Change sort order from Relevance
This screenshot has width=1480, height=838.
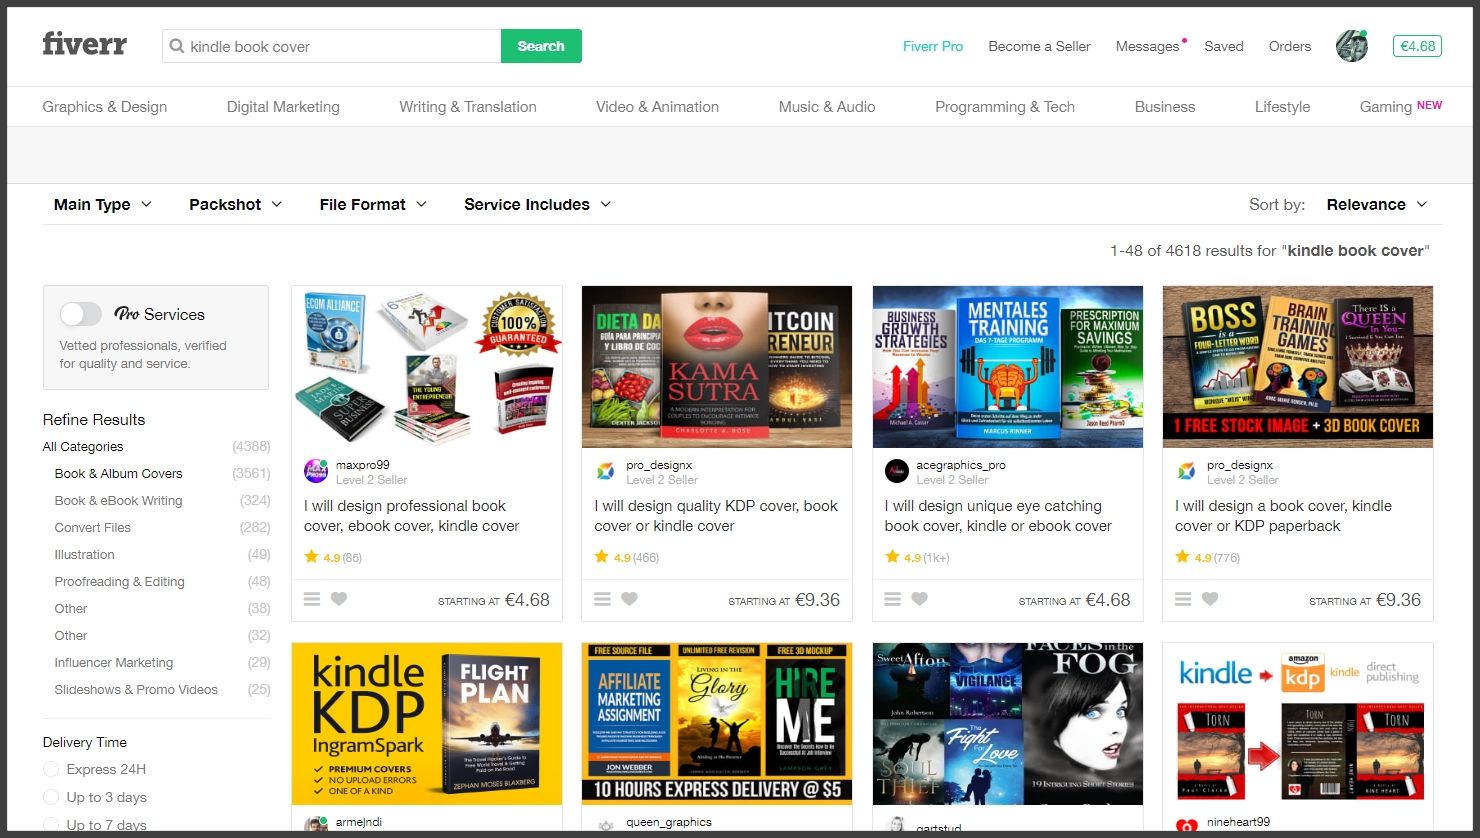[x=1376, y=204]
